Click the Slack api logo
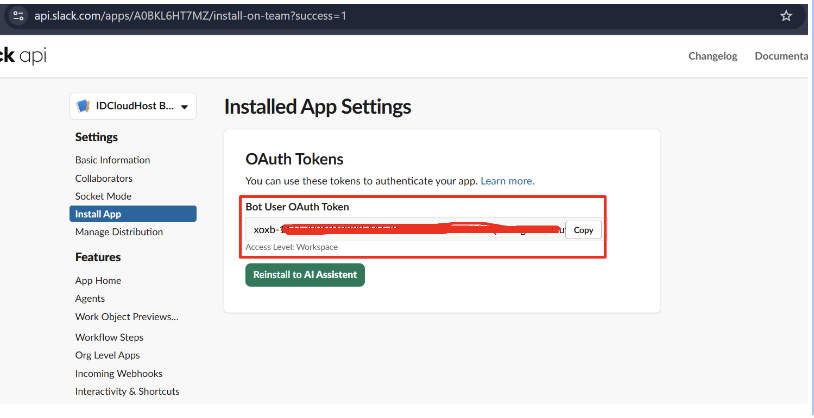This screenshot has height=418, width=814. click(23, 56)
